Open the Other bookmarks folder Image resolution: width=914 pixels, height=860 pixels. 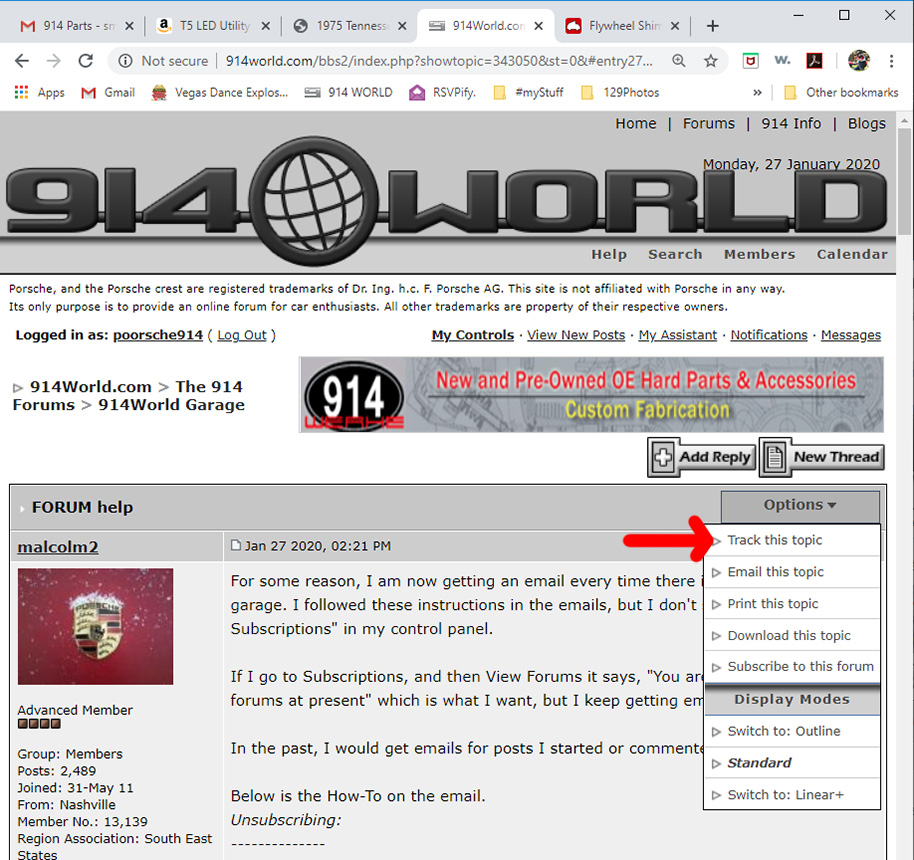coord(841,92)
